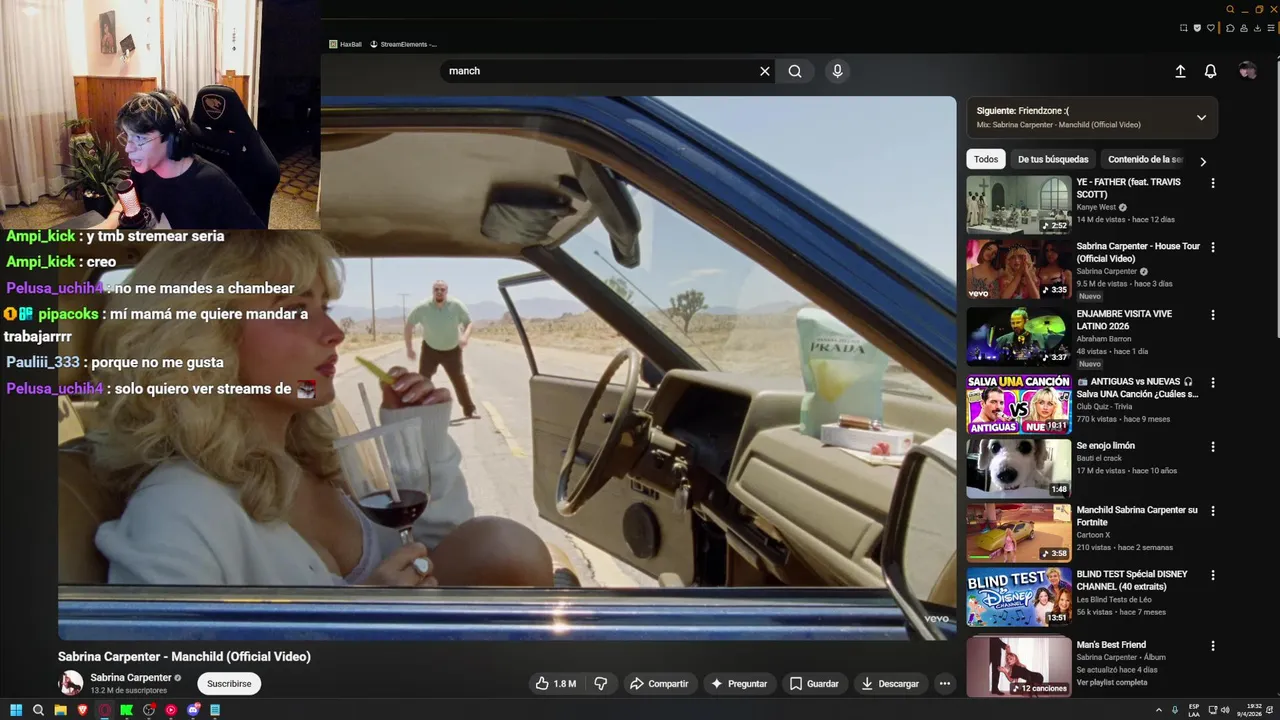1280x720 pixels.
Task: Open the browser ad-blocker shield icon
Action: (x=1198, y=28)
